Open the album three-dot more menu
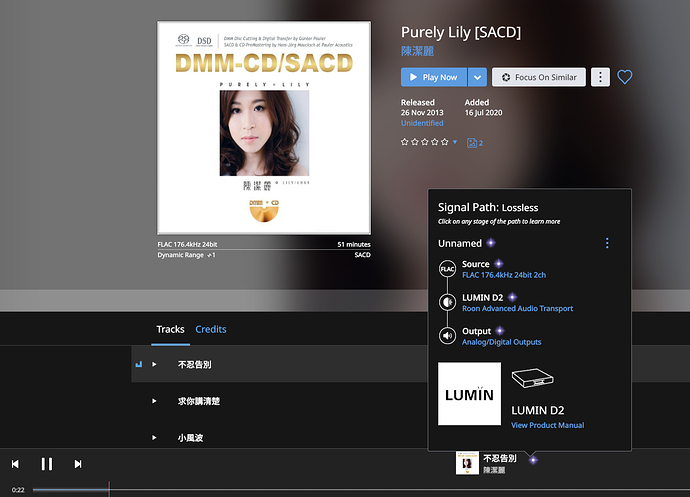Image resolution: width=690 pixels, height=497 pixels. pyautogui.click(x=600, y=77)
